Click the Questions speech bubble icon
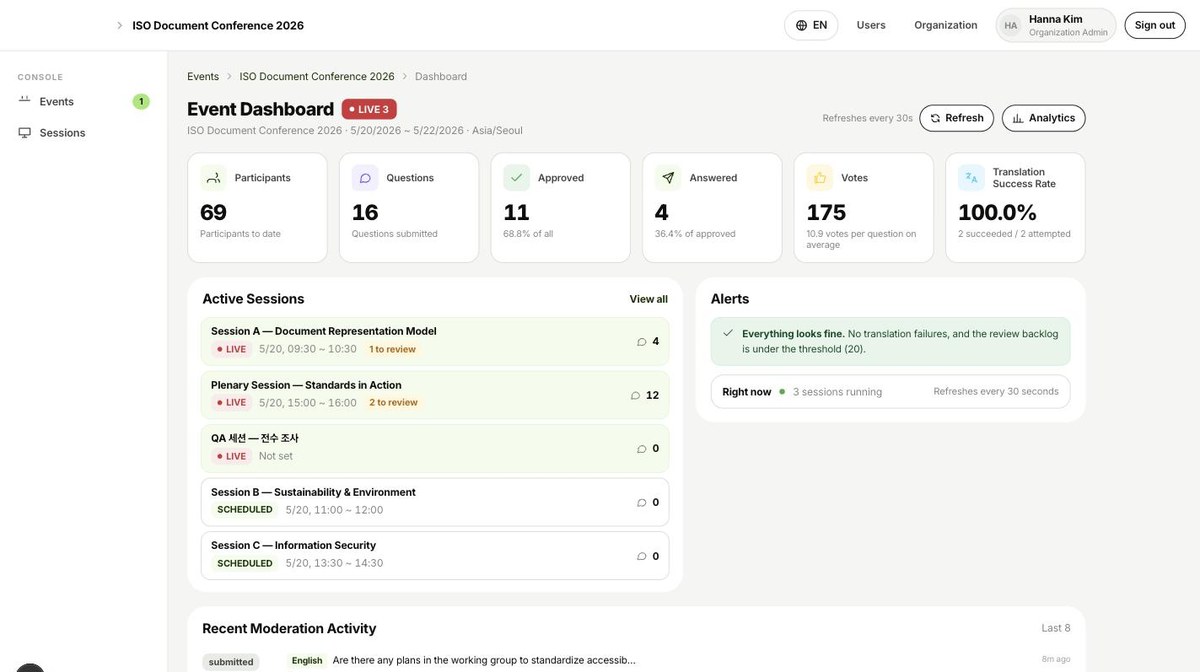 (x=365, y=178)
